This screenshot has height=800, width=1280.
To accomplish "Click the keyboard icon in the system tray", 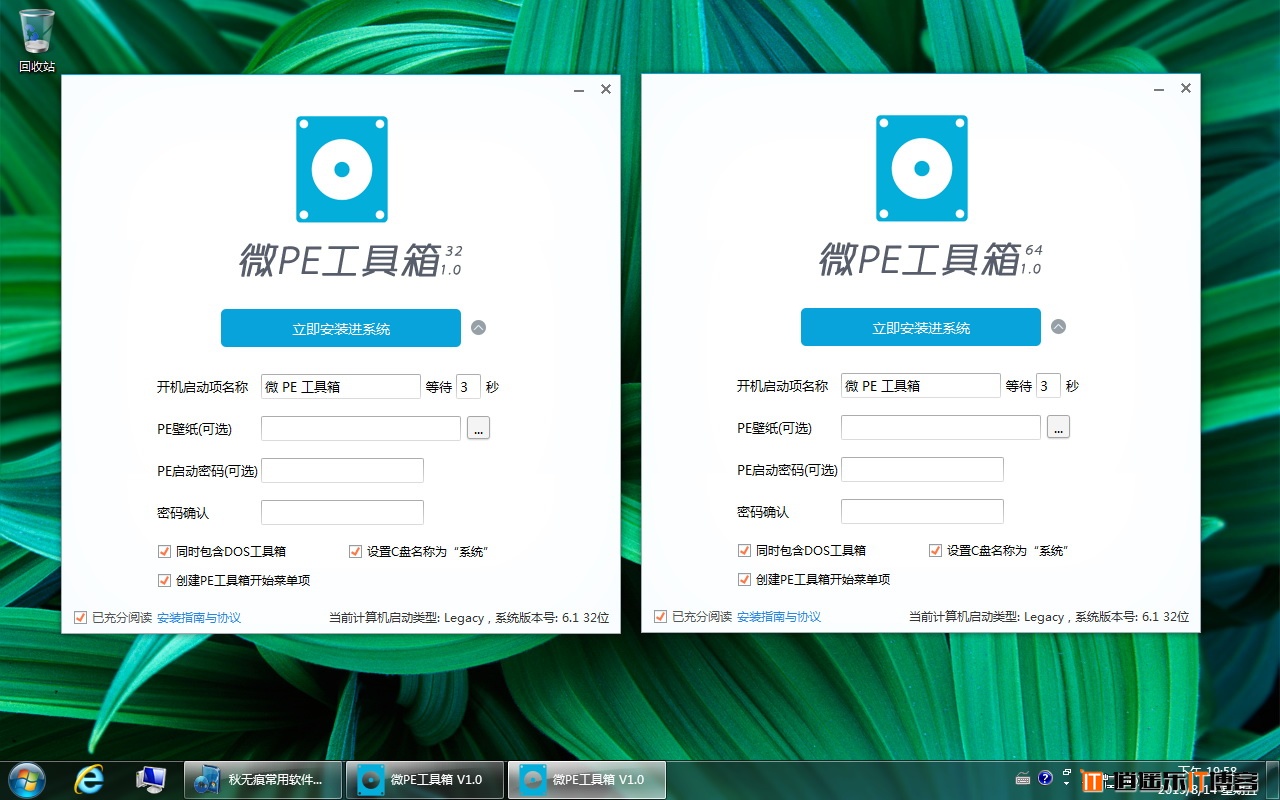I will [x=1023, y=779].
